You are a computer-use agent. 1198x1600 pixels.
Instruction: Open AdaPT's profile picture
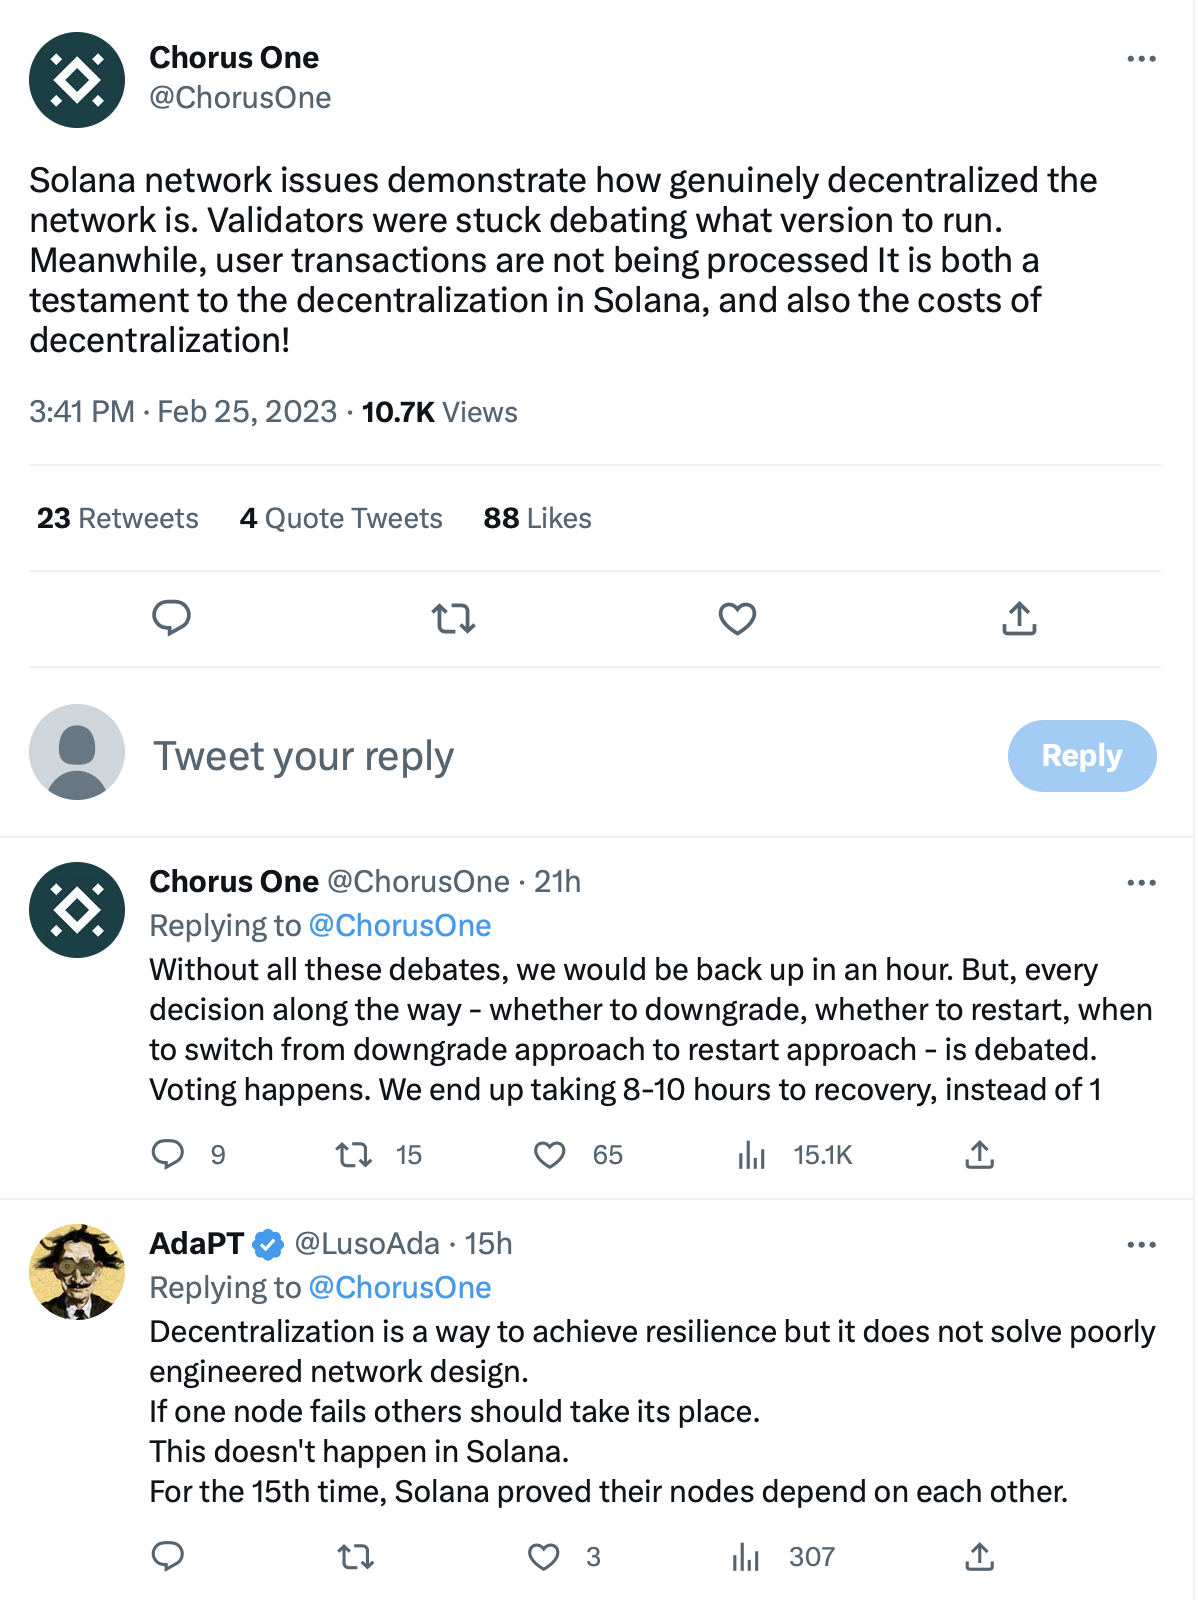(77, 1271)
